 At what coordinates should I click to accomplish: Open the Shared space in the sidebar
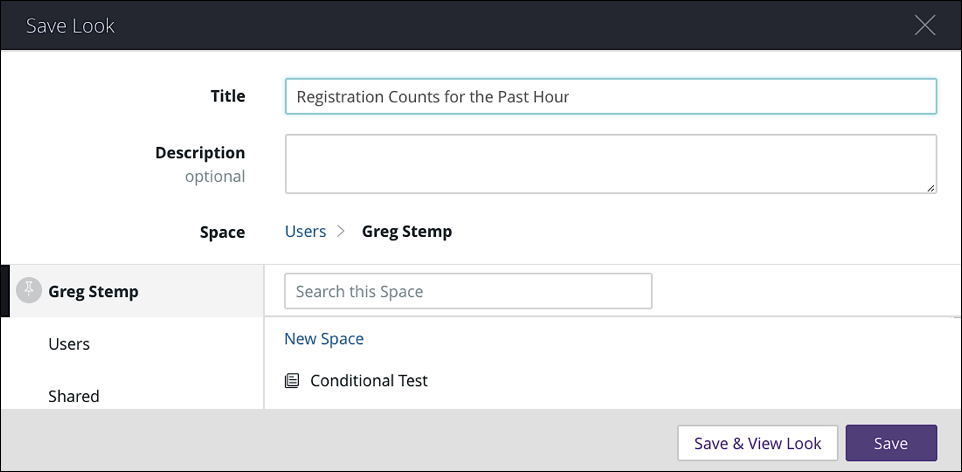pos(74,396)
